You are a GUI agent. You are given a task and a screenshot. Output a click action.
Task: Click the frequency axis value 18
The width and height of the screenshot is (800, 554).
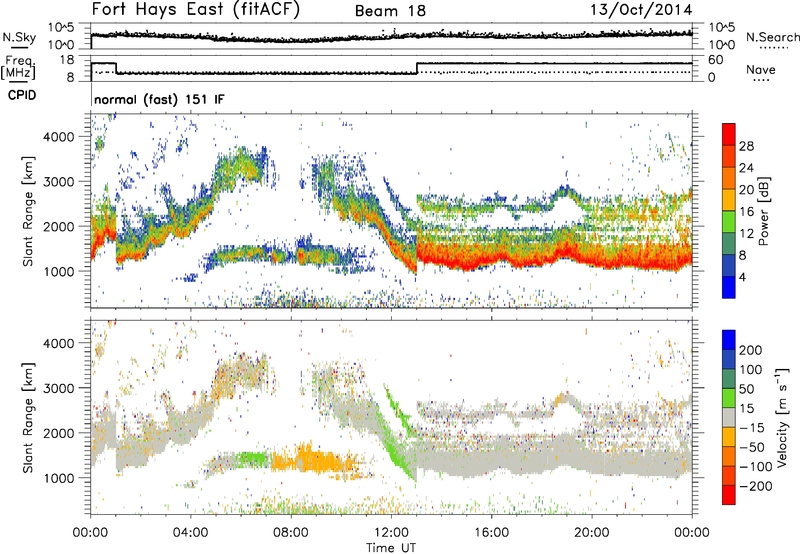click(x=67, y=60)
